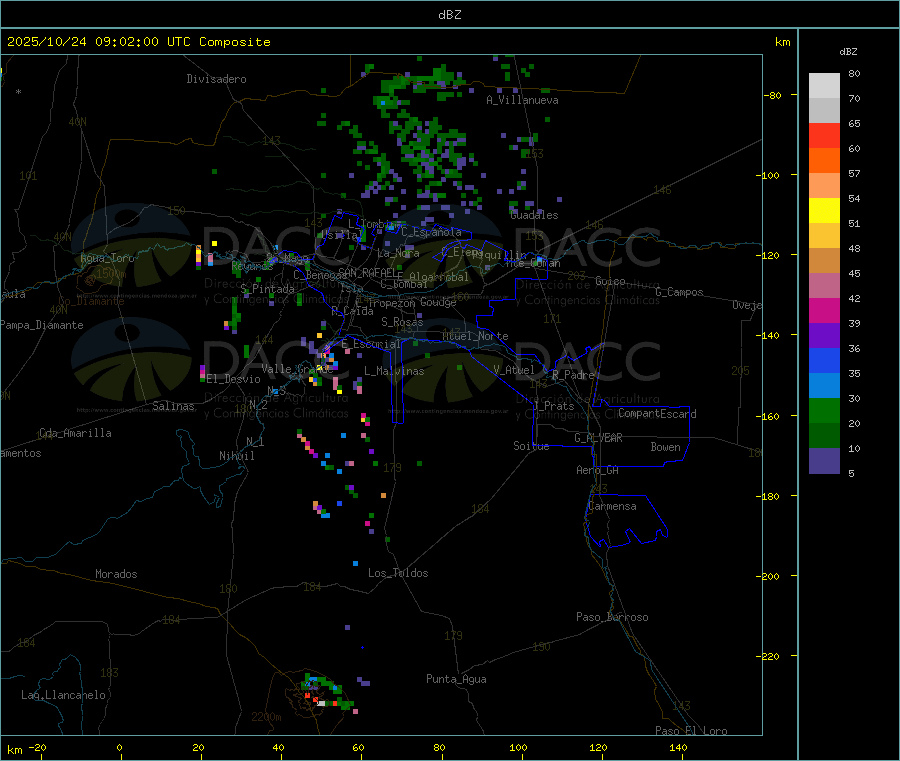Click the Valle_Grande map label
The image size is (900, 761).
297,369
